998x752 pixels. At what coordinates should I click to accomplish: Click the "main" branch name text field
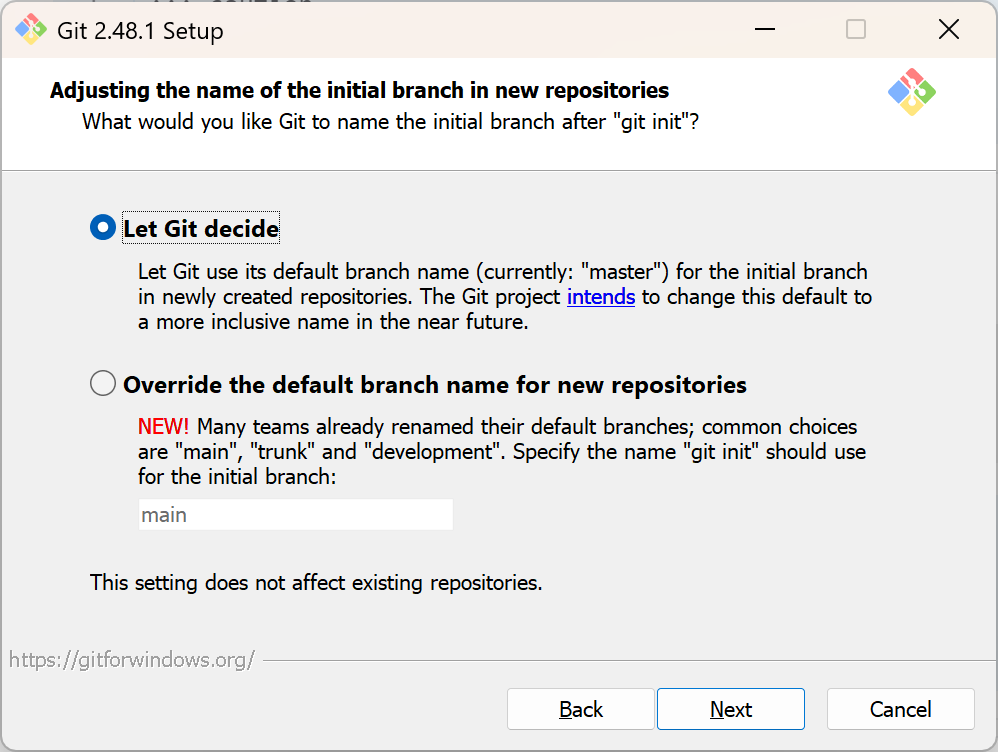click(295, 515)
